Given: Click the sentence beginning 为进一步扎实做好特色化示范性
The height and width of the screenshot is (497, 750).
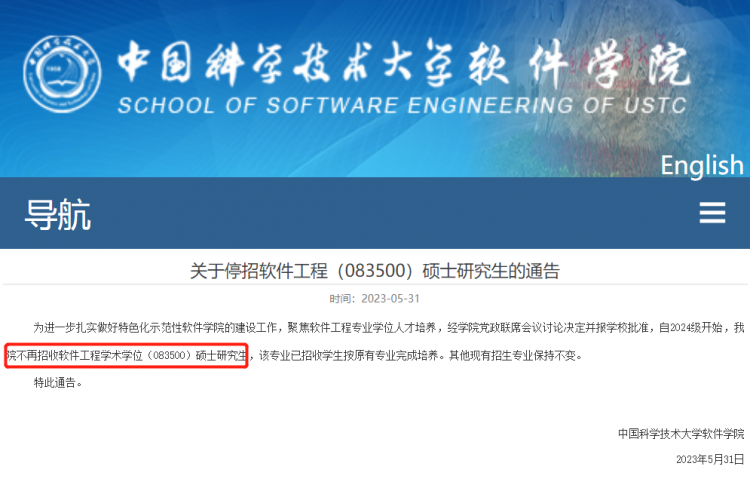Looking at the screenshot, I should point(389,328).
